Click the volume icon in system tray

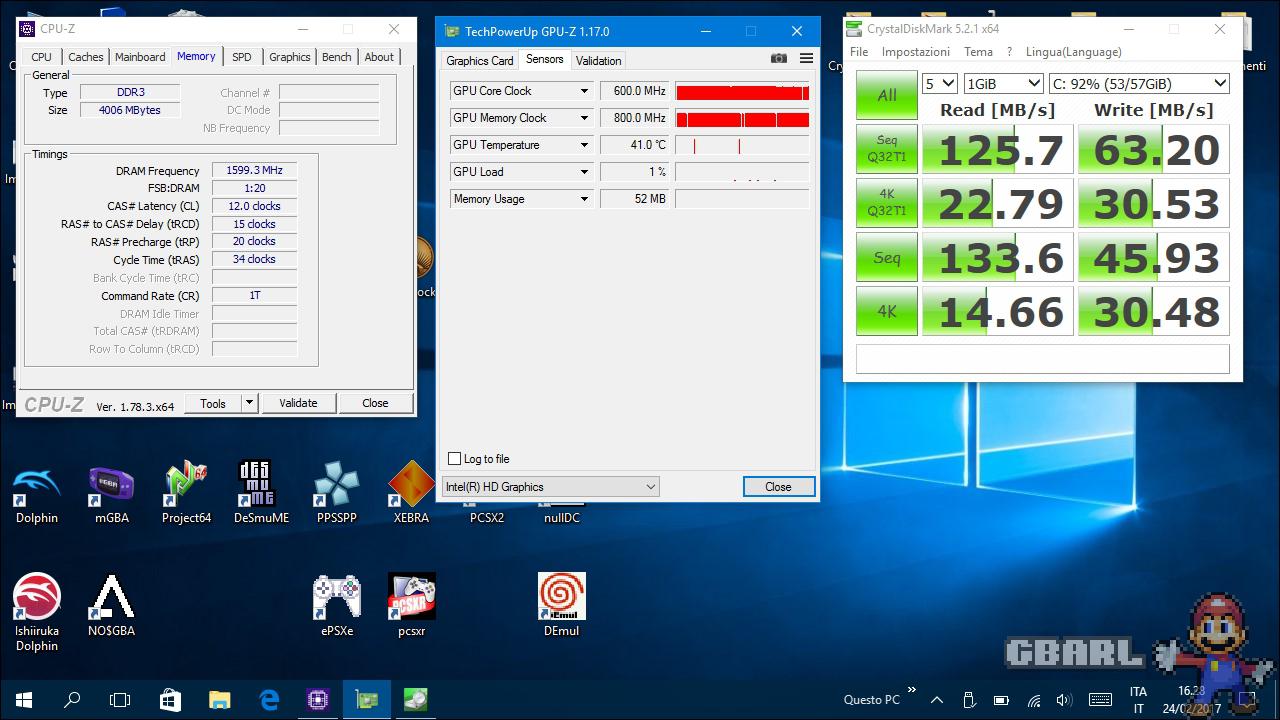pyautogui.click(x=1064, y=700)
